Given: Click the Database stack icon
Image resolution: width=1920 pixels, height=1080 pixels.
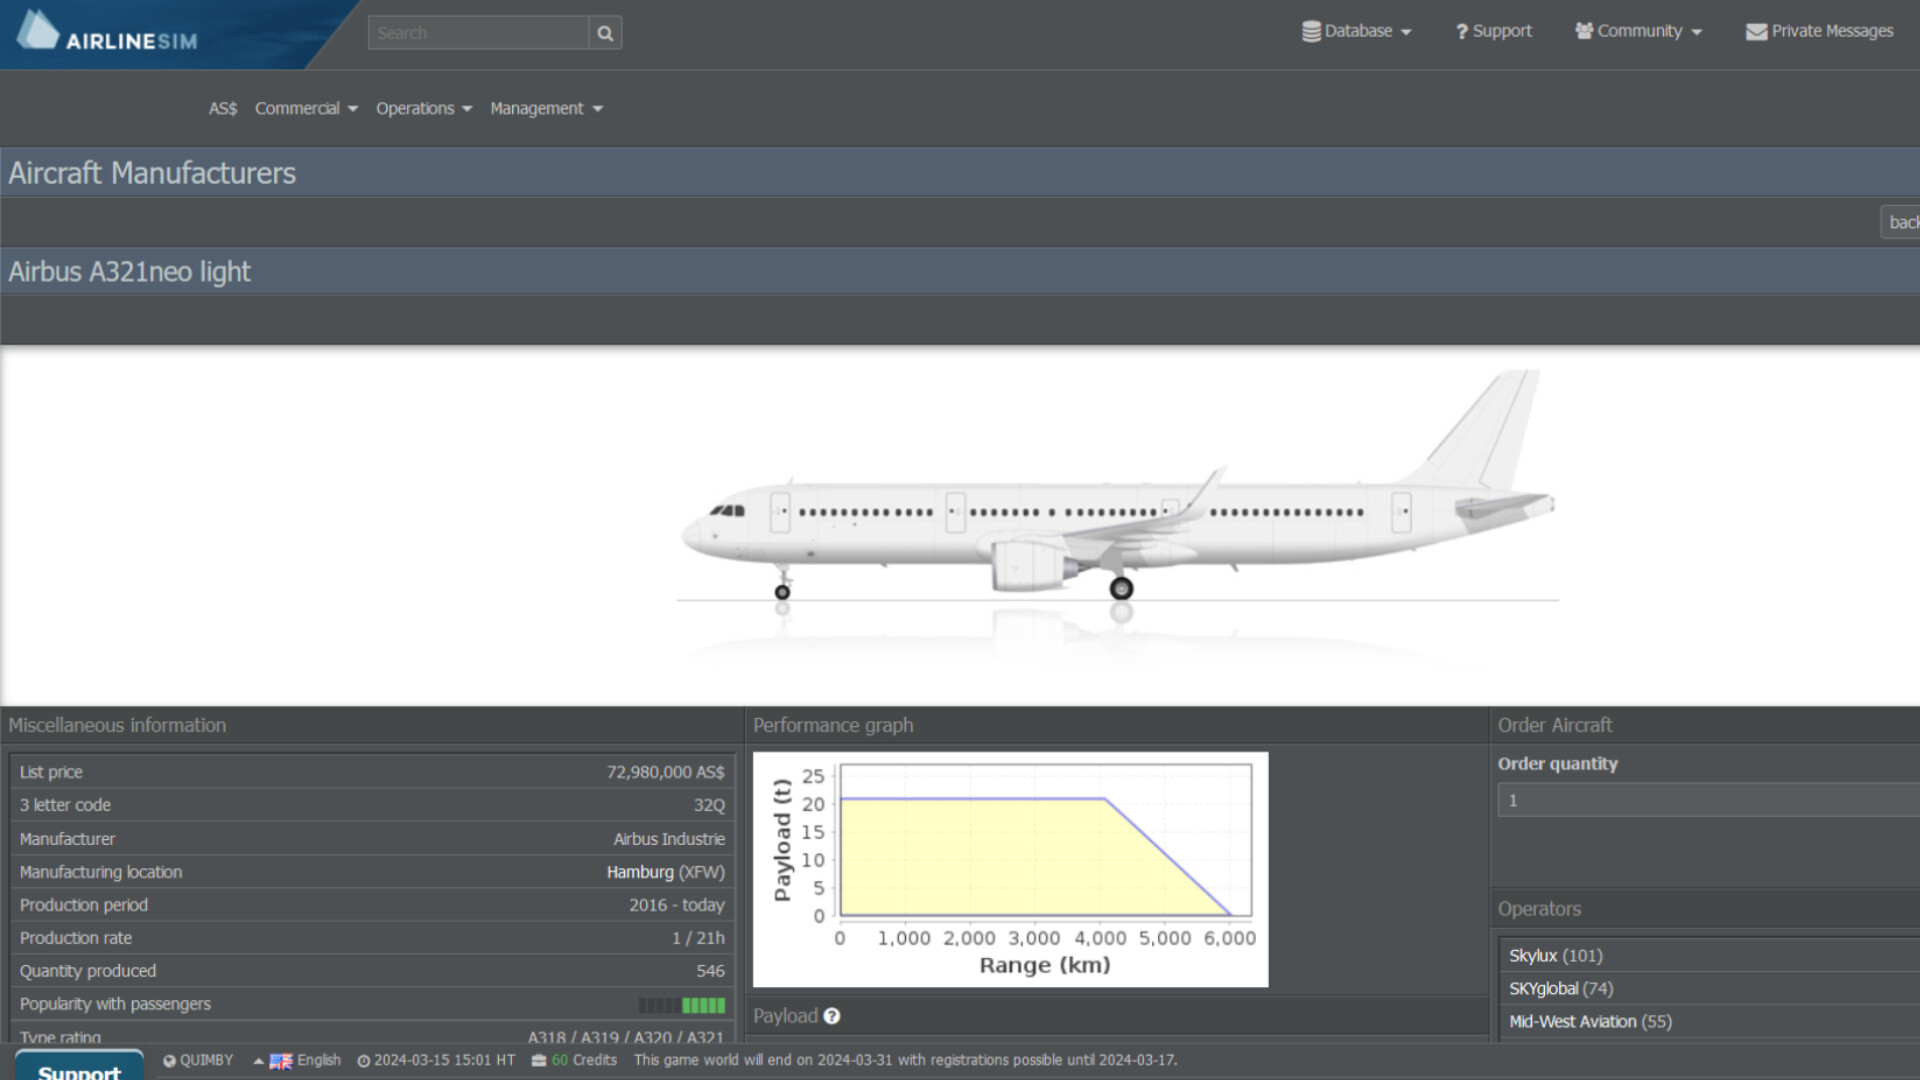Looking at the screenshot, I should (x=1311, y=31).
